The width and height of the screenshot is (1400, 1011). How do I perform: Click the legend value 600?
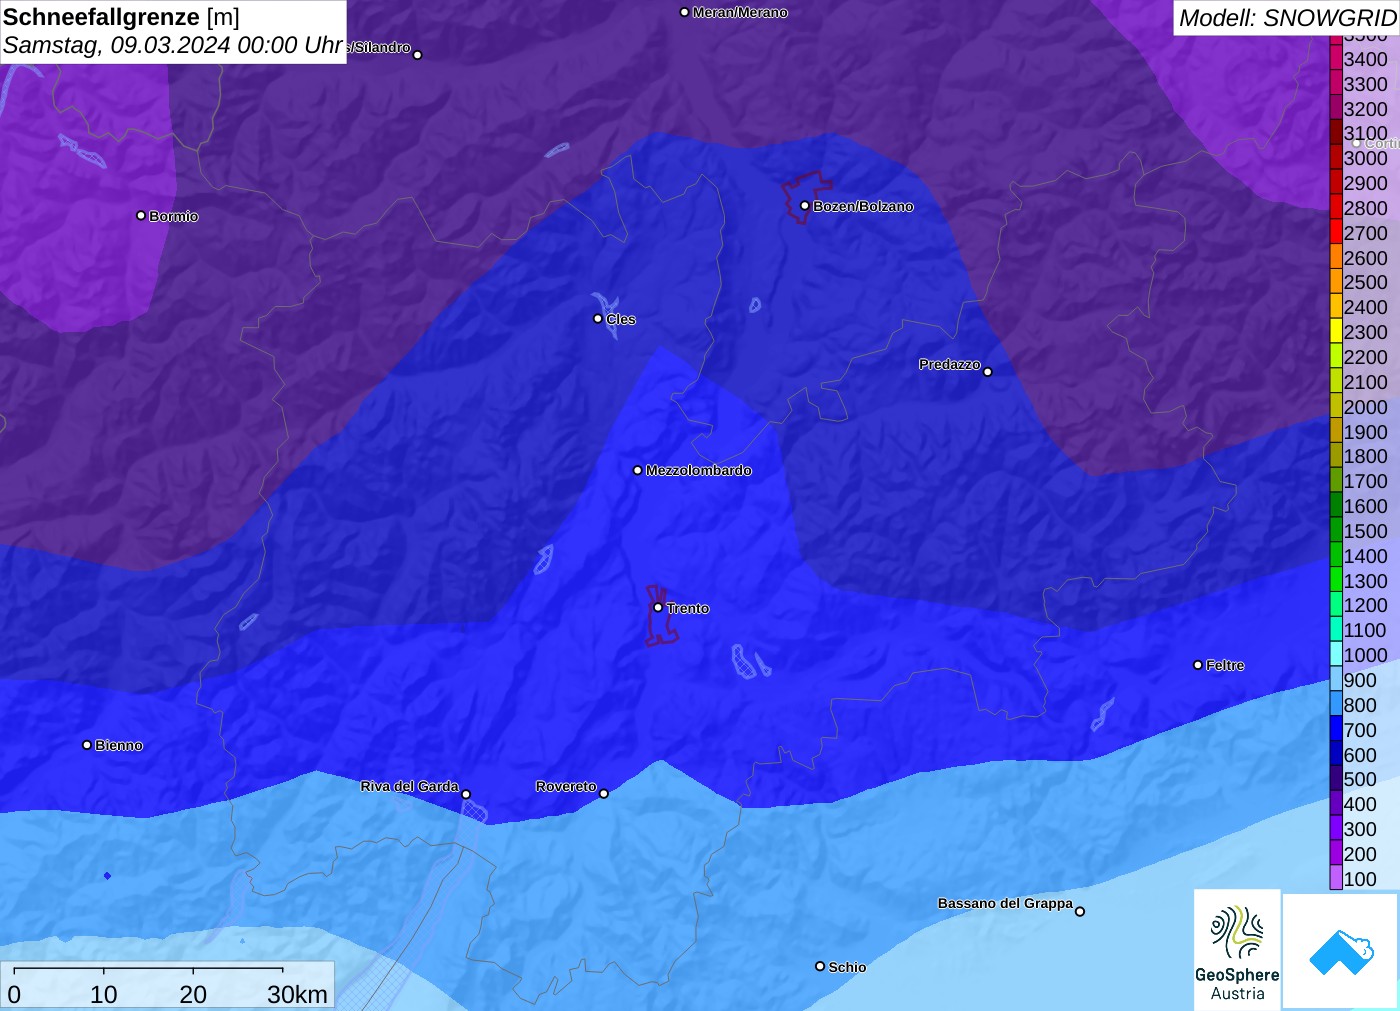[1360, 755]
